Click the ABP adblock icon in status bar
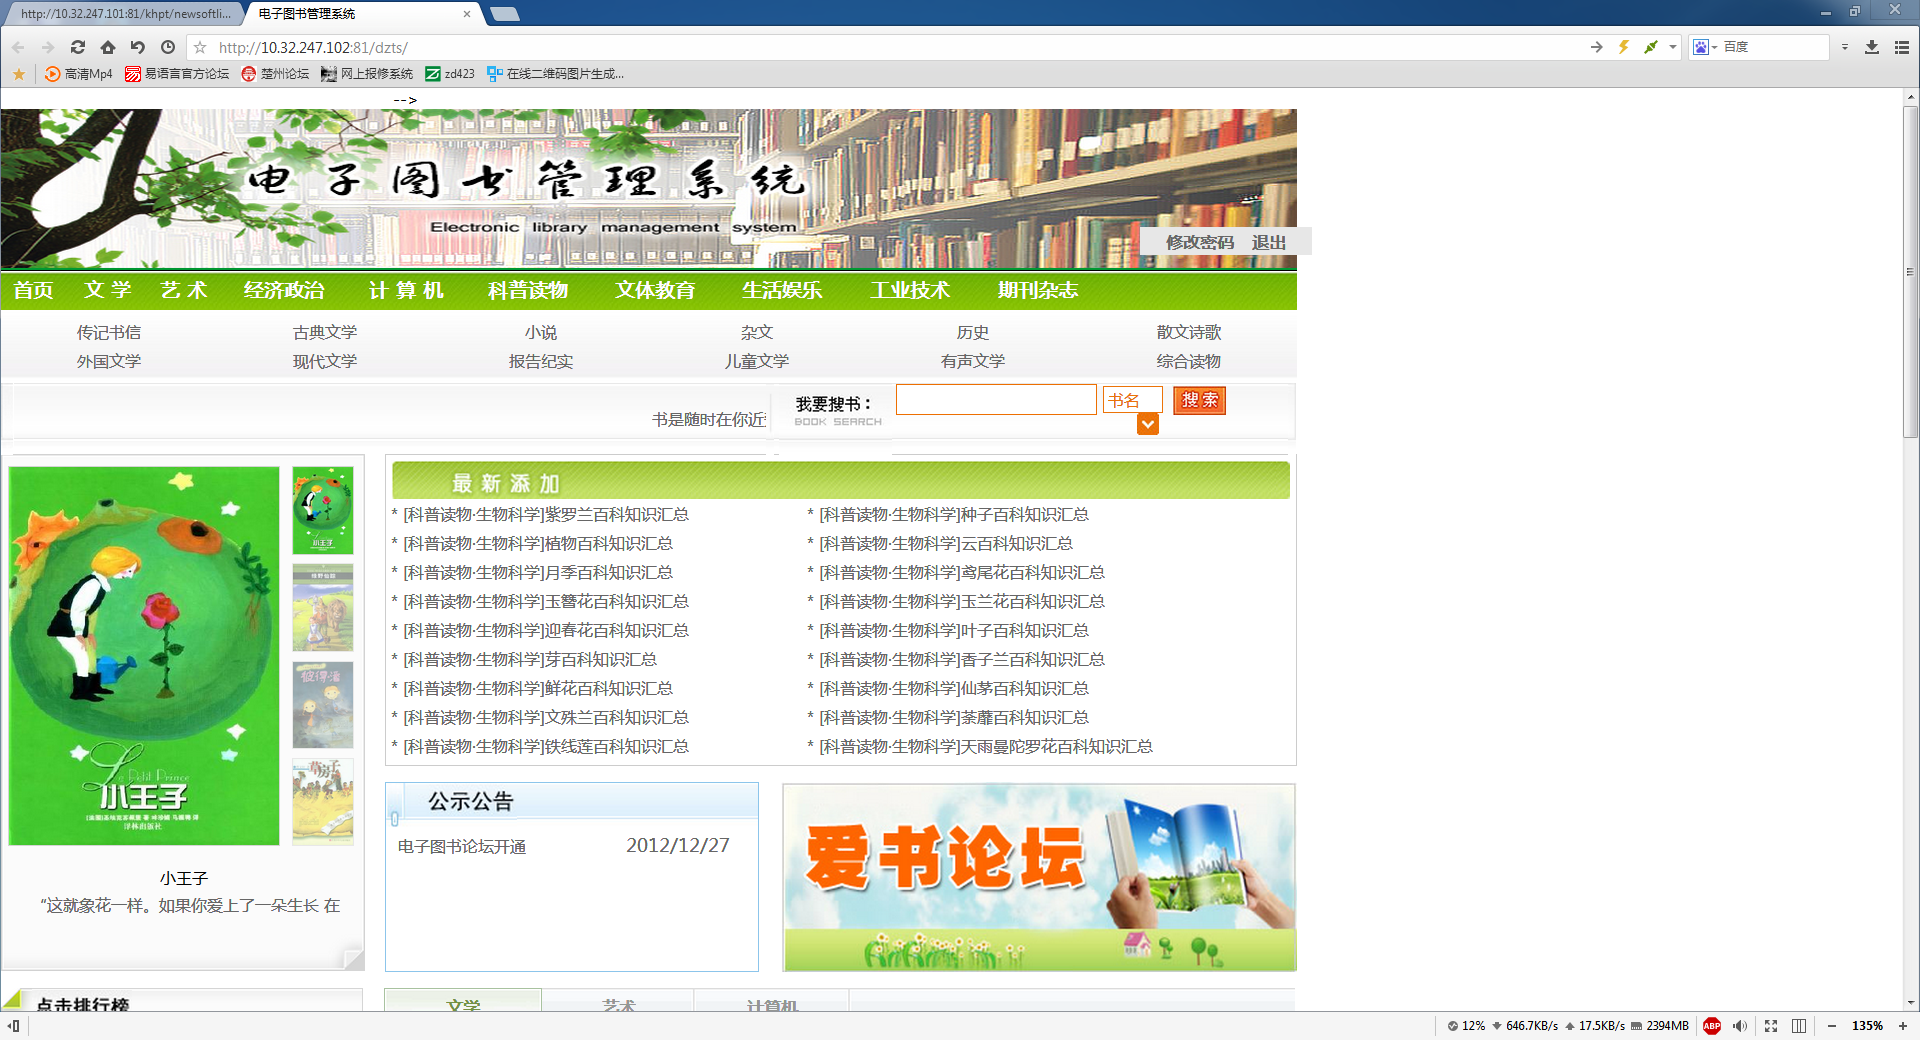Image resolution: width=1920 pixels, height=1040 pixels. click(x=1712, y=1026)
